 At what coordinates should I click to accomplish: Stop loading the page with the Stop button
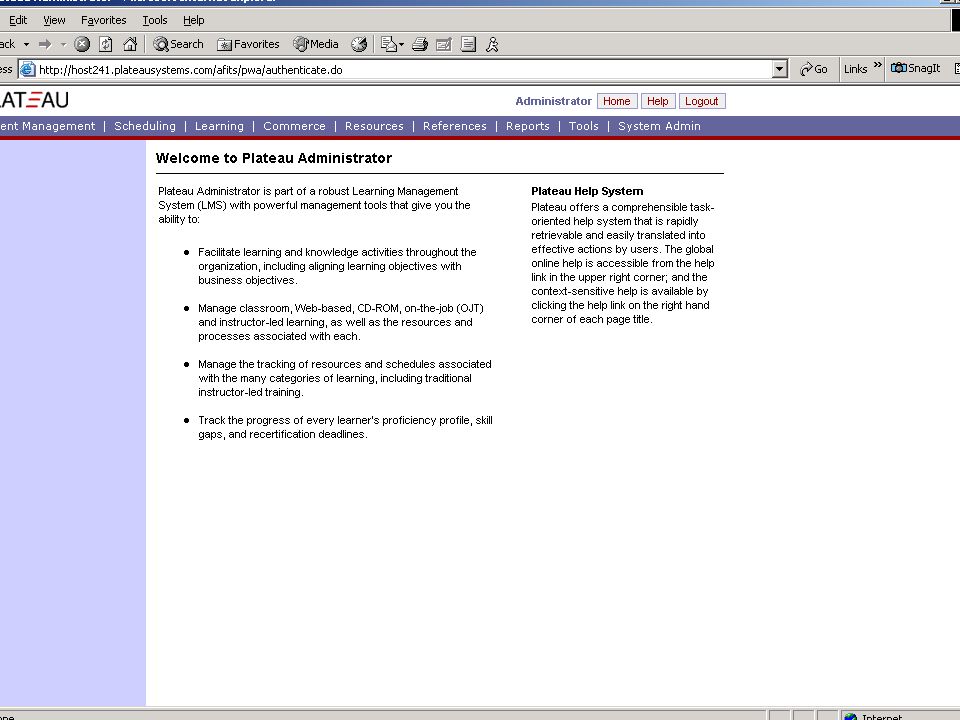[82, 44]
